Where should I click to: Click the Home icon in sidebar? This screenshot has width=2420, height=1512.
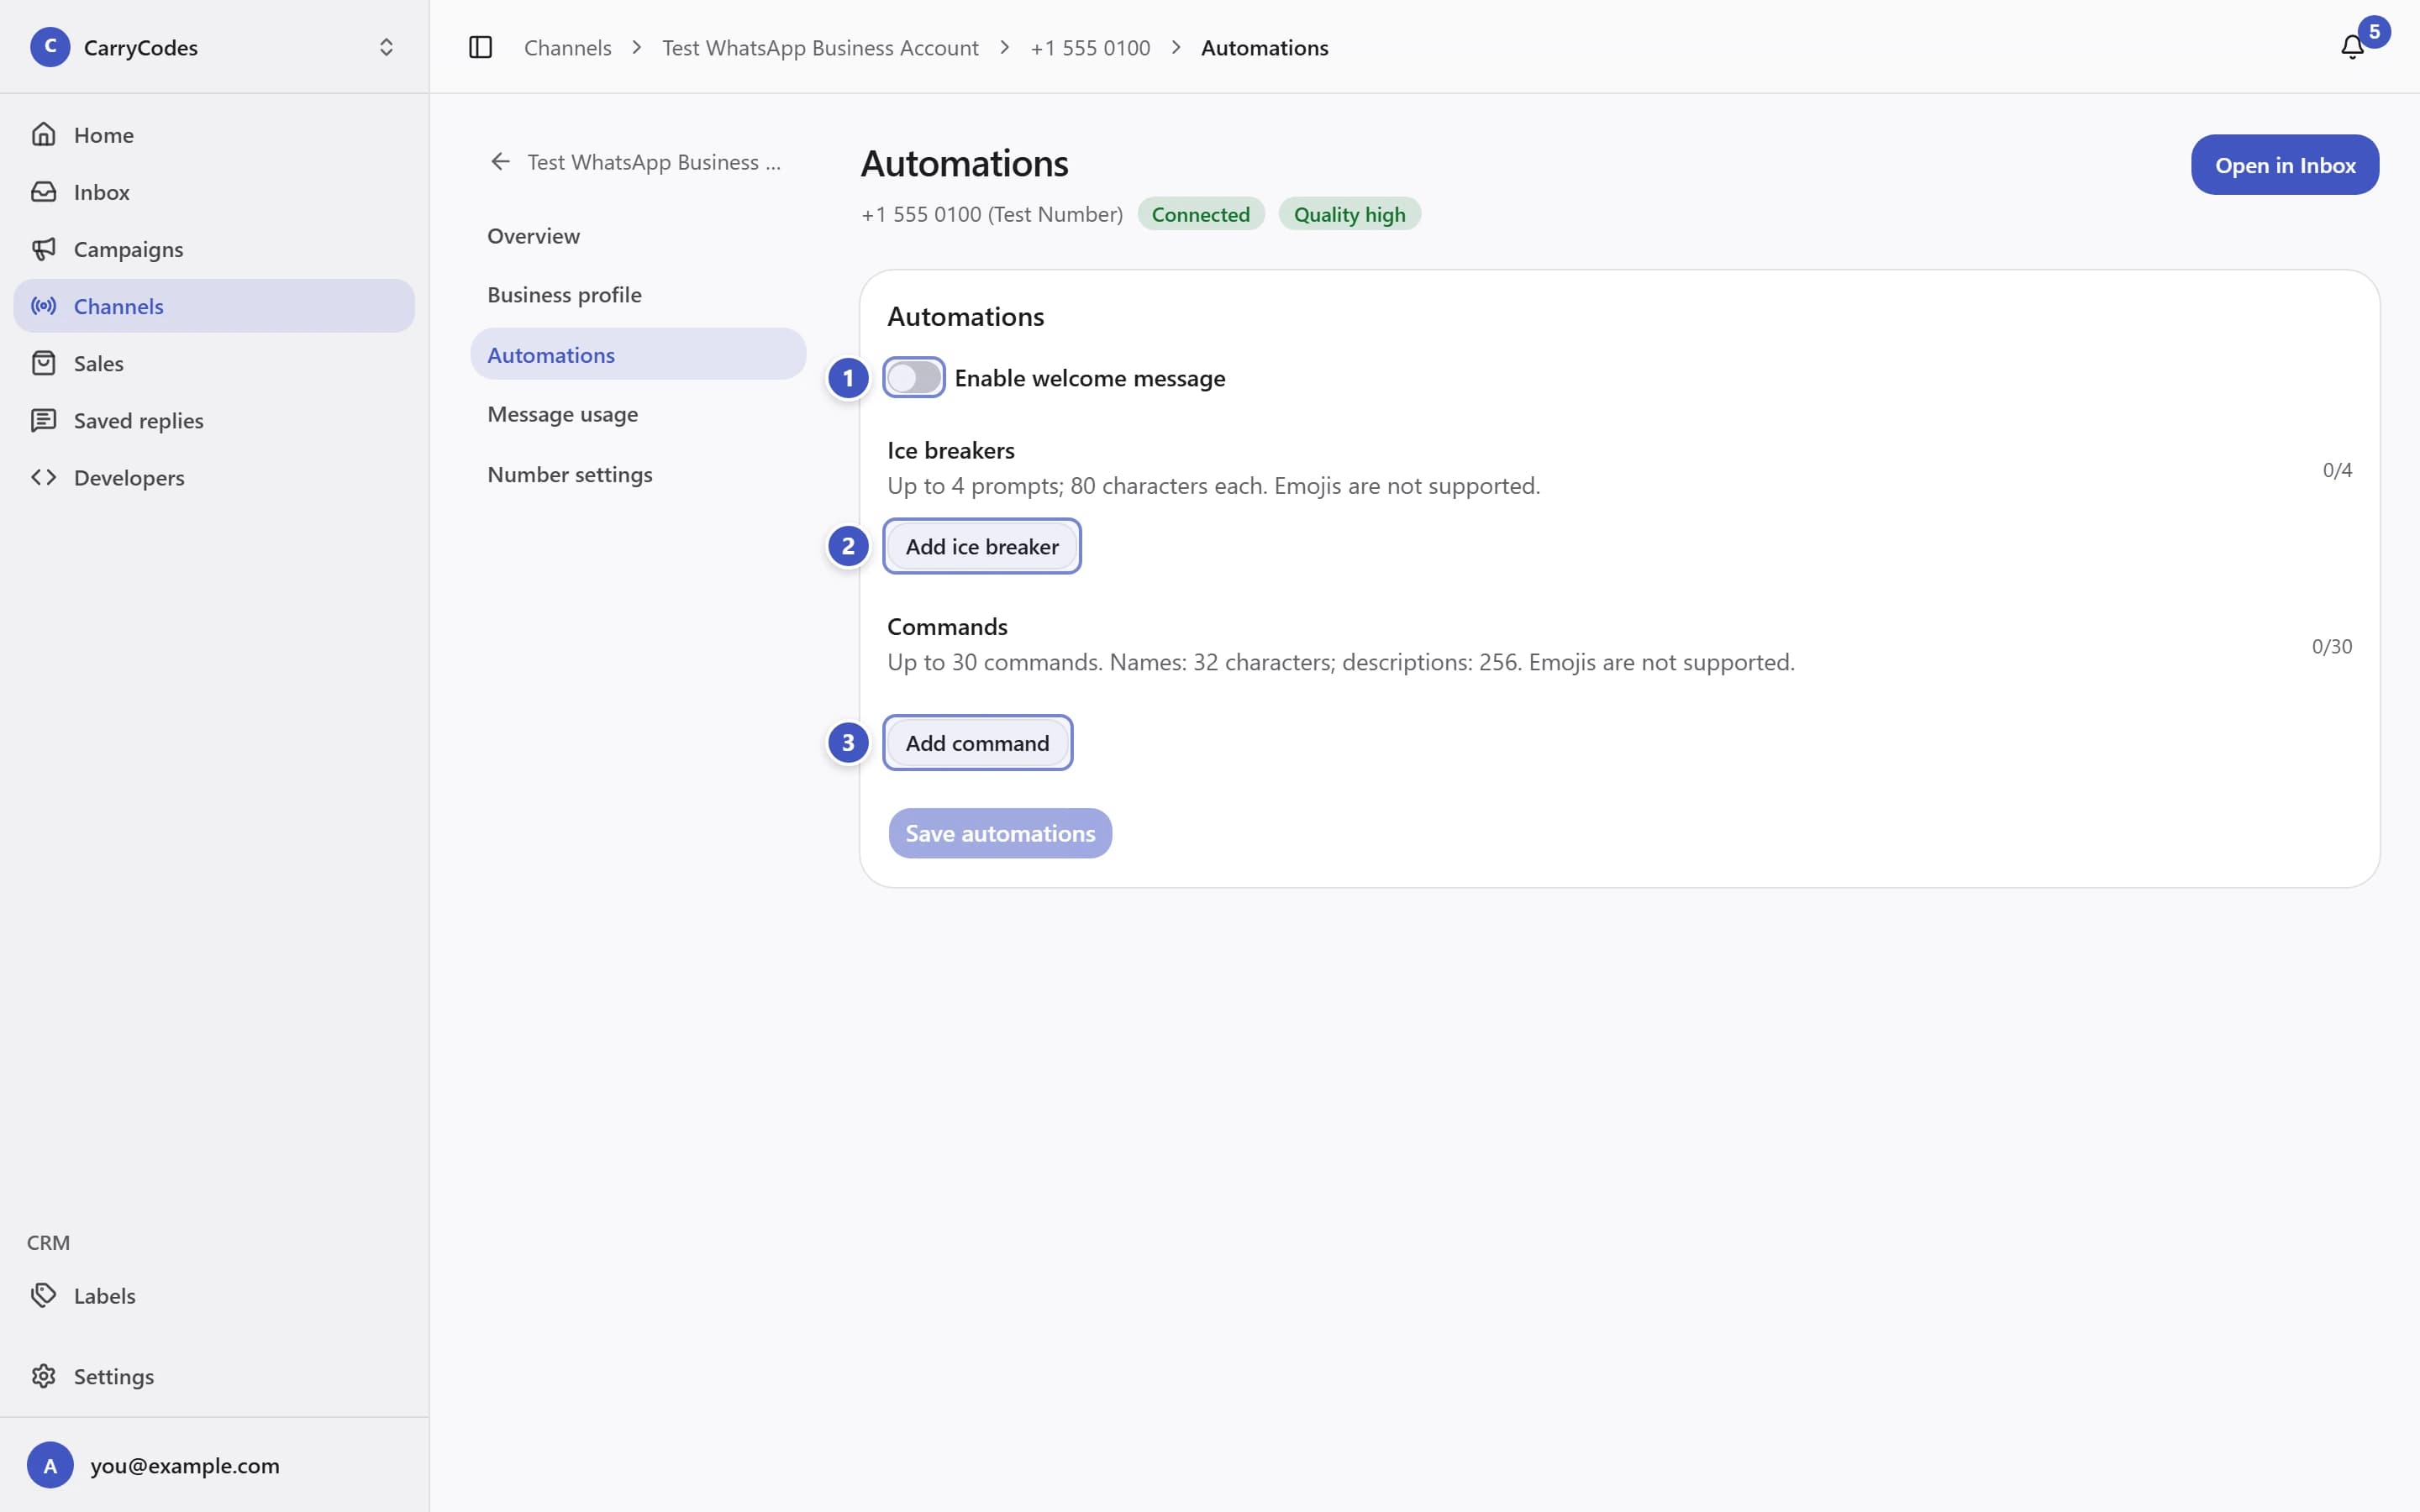[43, 134]
